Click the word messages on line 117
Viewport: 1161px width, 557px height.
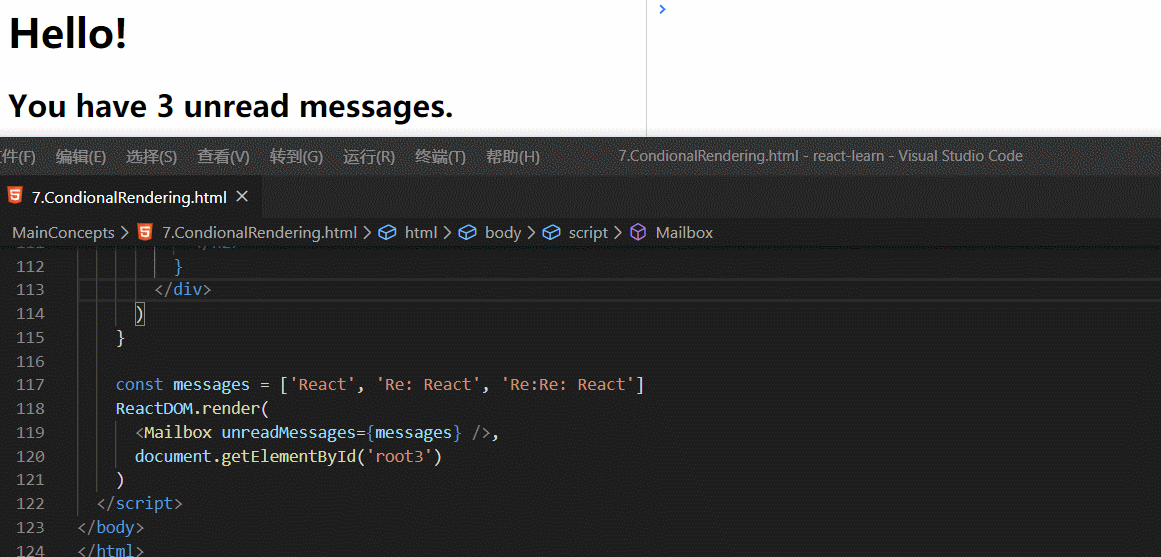pyautogui.click(x=211, y=384)
